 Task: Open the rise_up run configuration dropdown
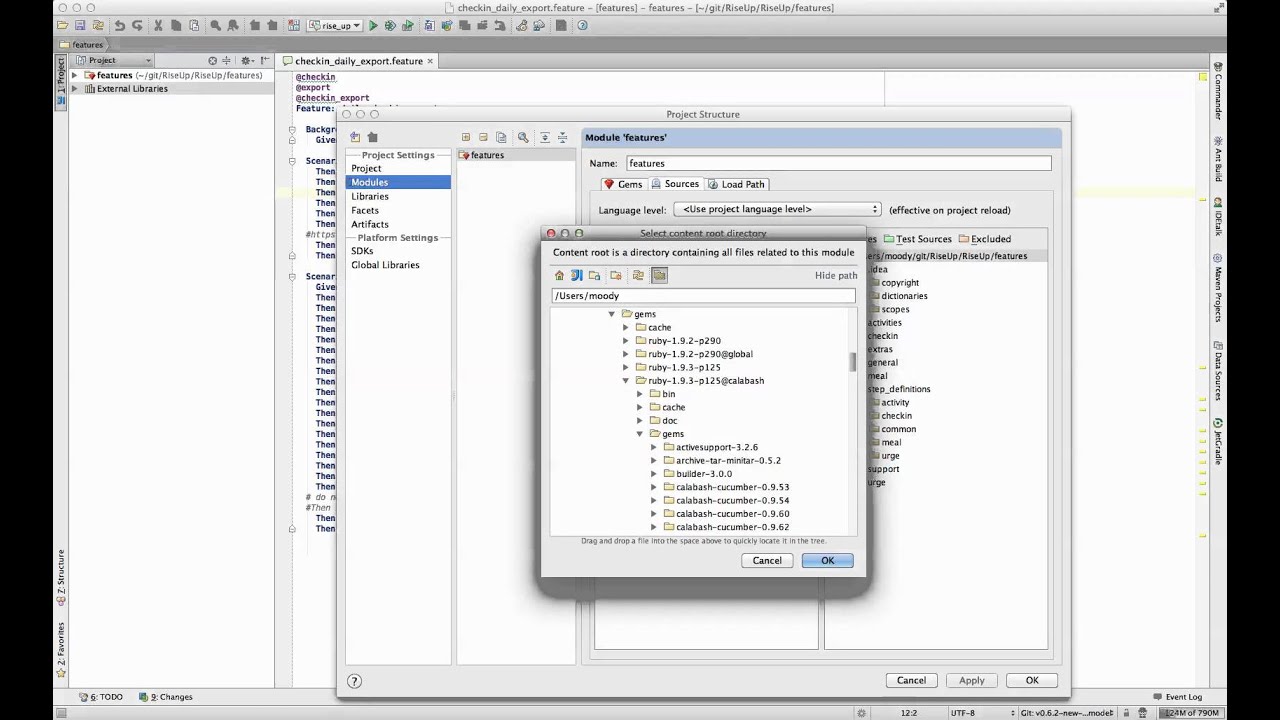click(334, 25)
